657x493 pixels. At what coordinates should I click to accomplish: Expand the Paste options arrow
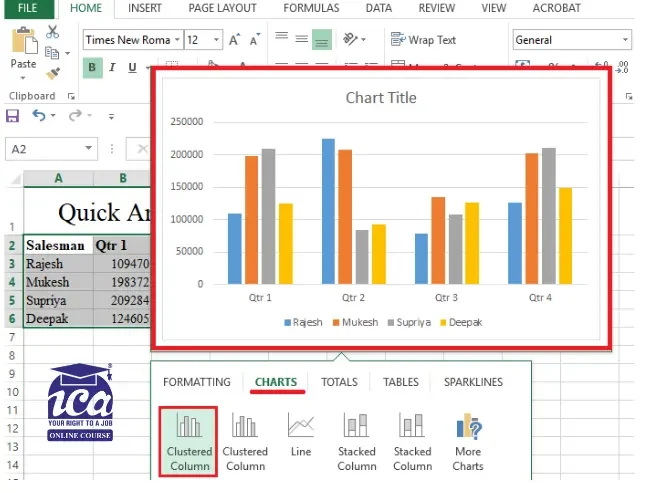(23, 78)
